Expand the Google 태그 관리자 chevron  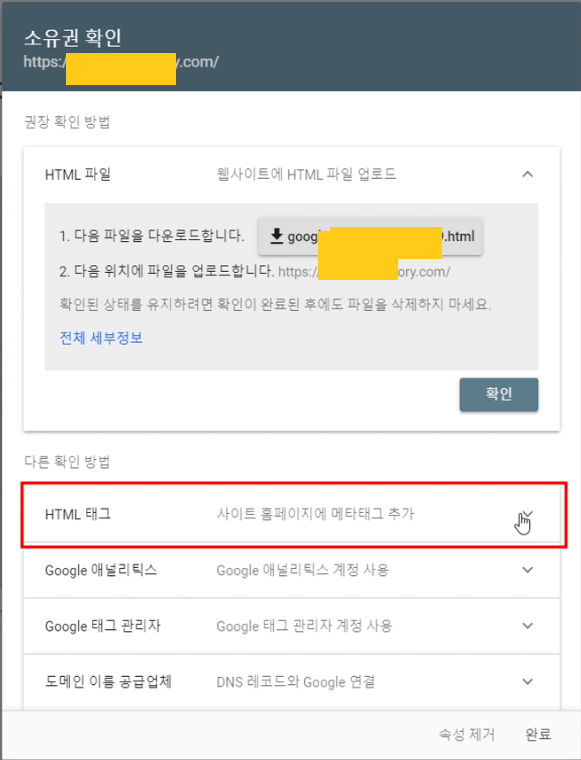point(528,626)
